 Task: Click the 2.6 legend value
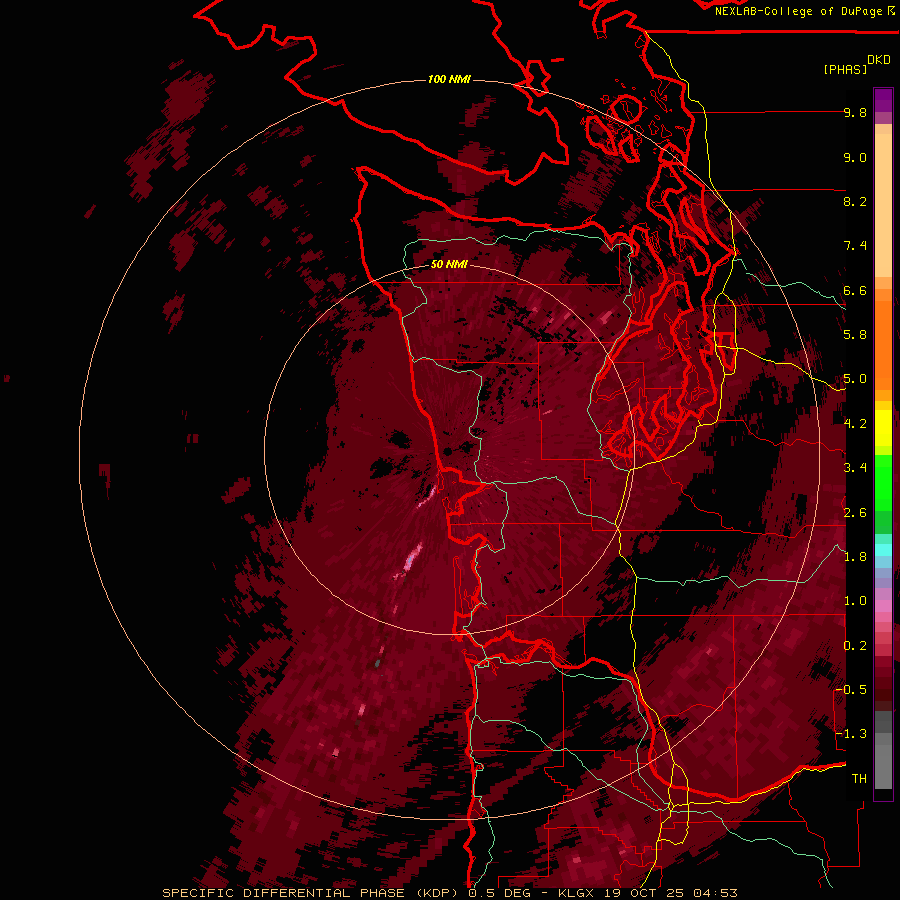point(855,513)
